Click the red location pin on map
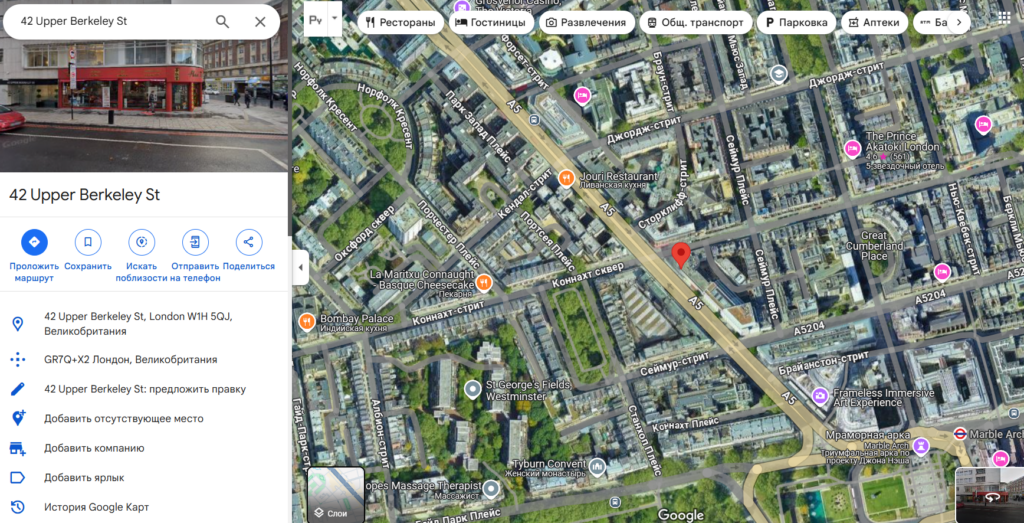This screenshot has width=1024, height=523. (680, 255)
